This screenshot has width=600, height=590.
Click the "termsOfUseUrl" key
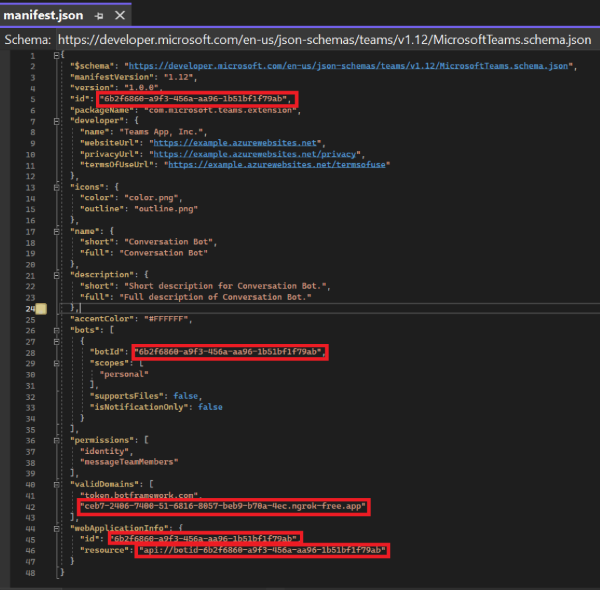coord(119,165)
